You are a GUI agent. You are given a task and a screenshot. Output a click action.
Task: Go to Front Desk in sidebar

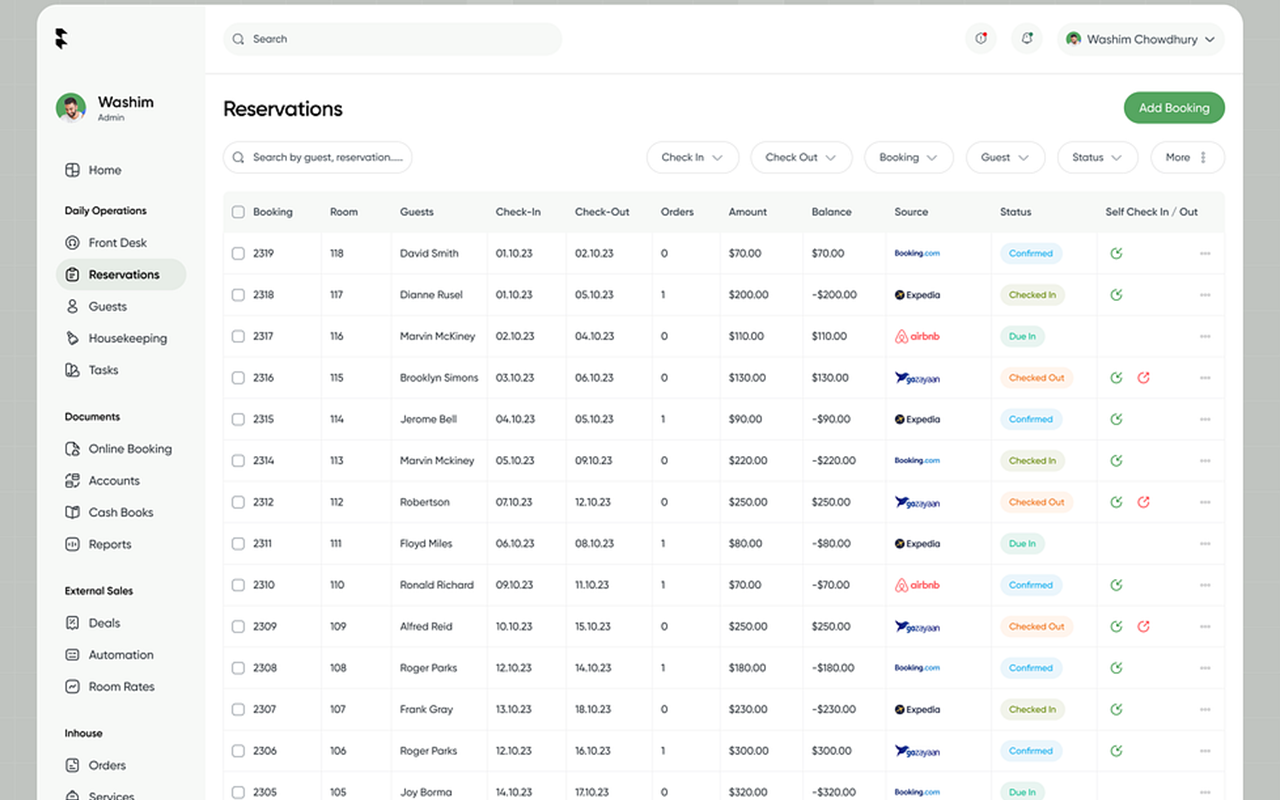117,243
